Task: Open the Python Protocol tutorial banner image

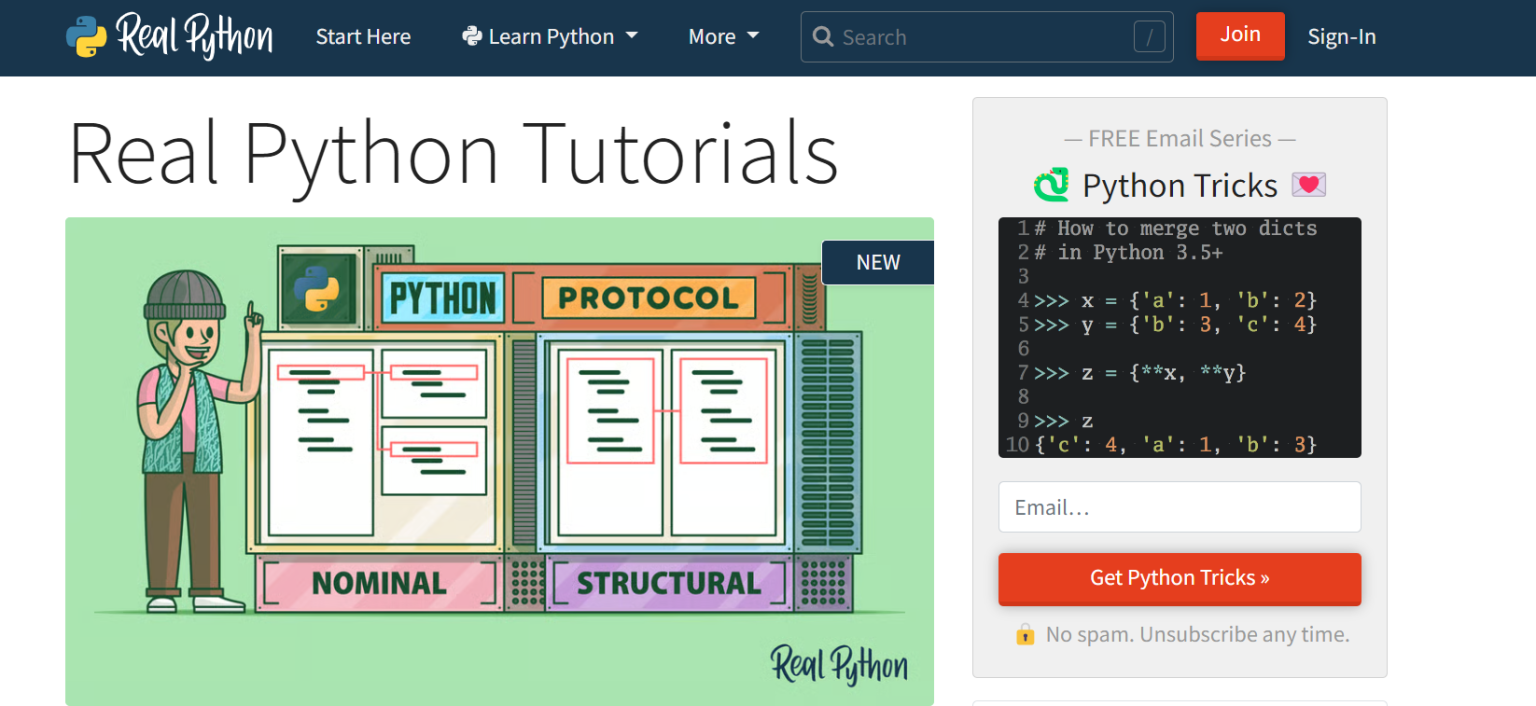Action: tap(499, 460)
